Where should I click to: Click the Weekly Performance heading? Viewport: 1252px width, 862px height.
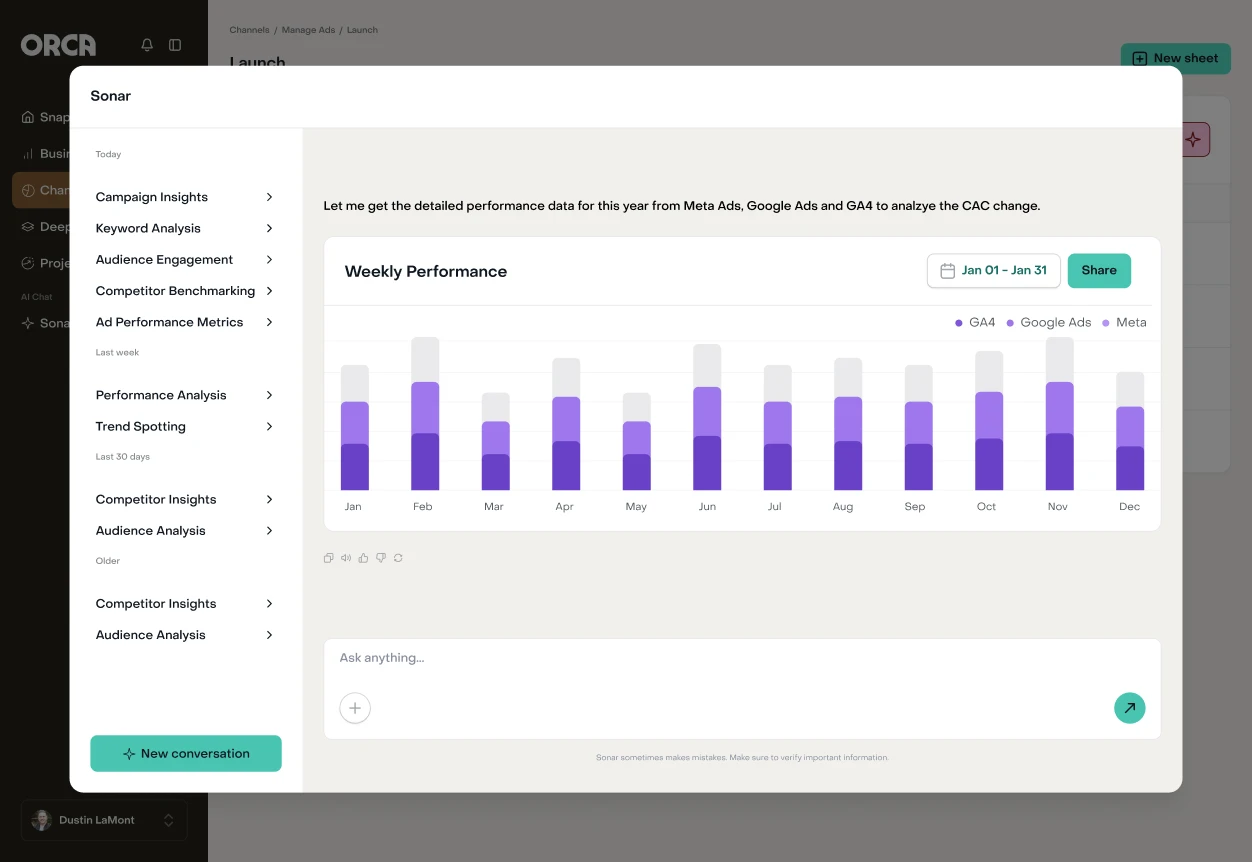(426, 271)
